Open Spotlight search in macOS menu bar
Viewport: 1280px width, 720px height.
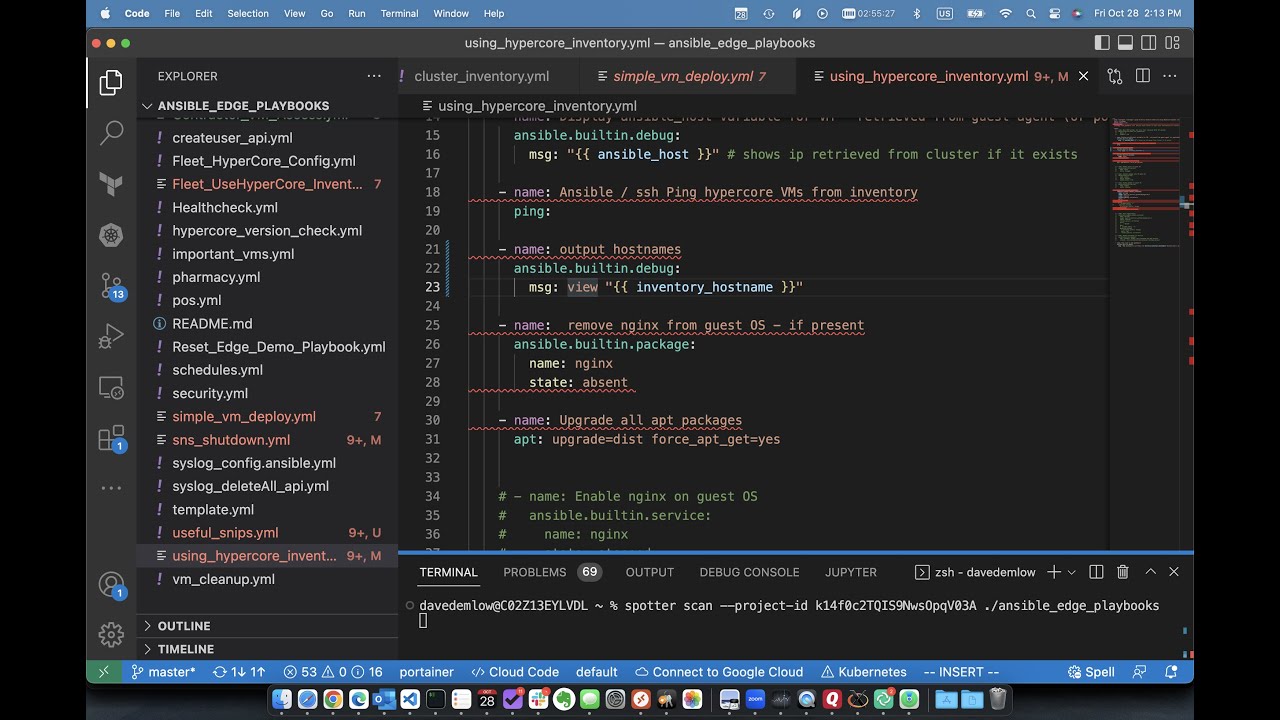(1030, 14)
